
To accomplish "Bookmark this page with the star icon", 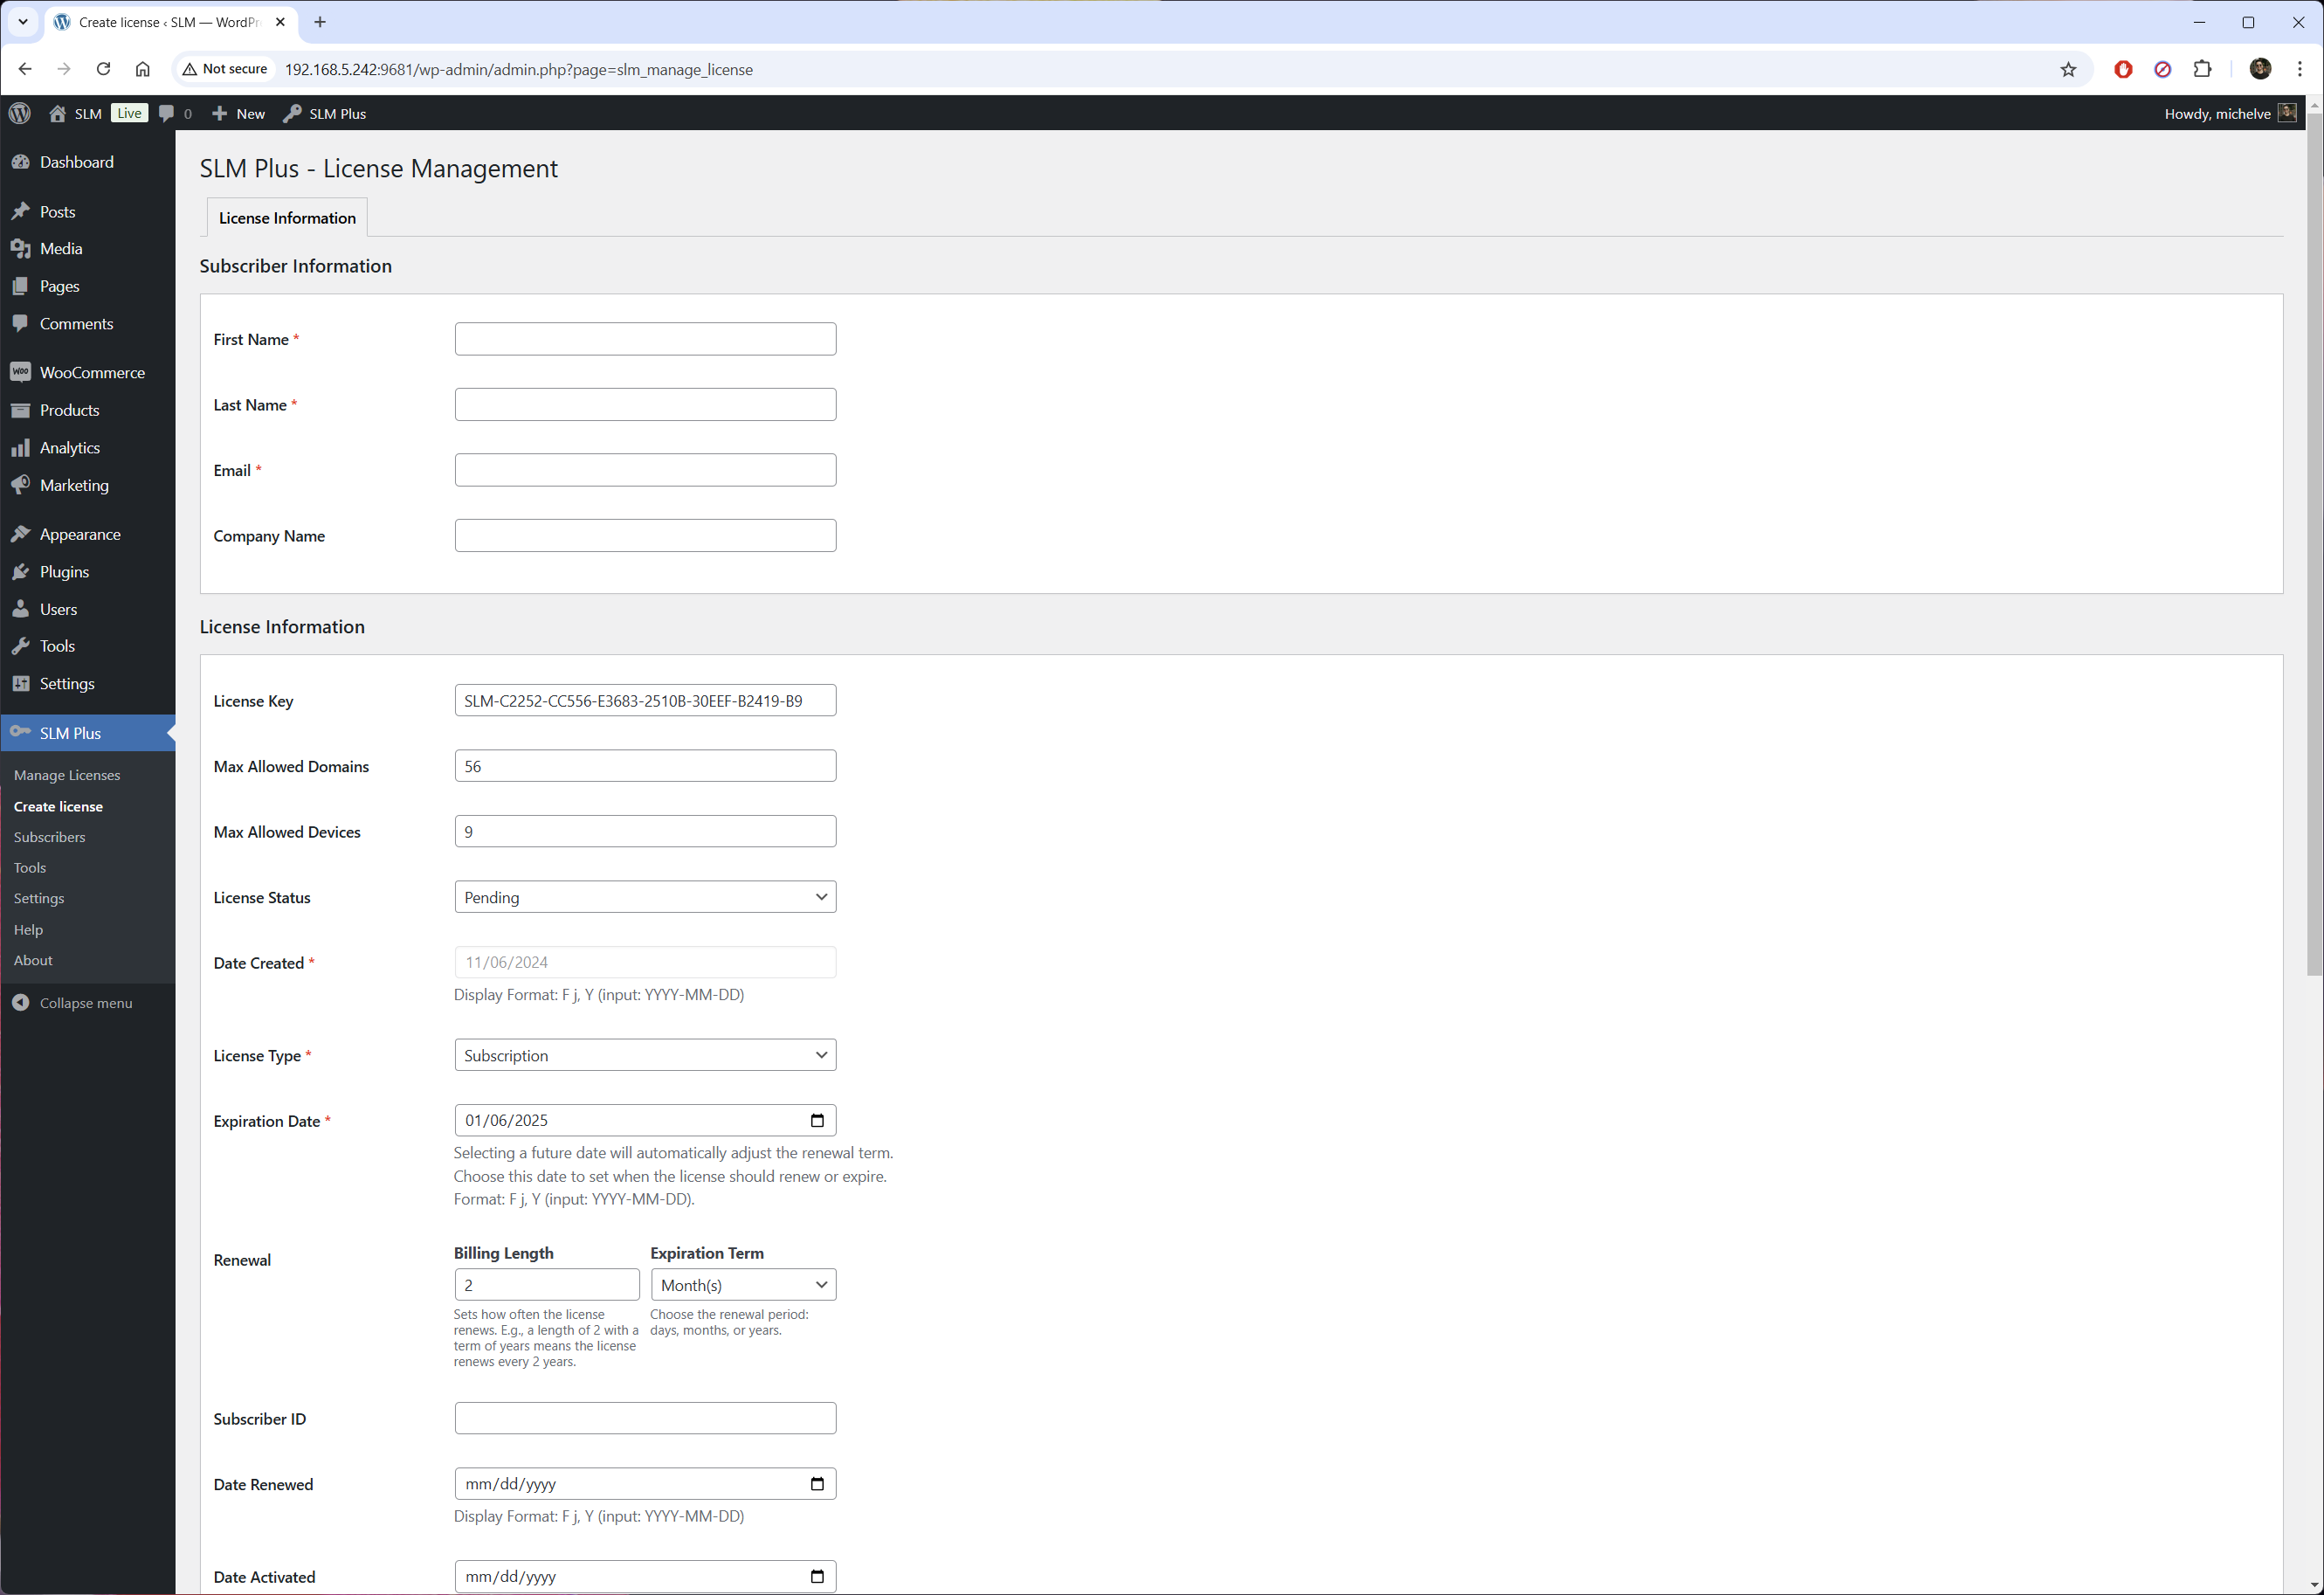I will 2068,69.
